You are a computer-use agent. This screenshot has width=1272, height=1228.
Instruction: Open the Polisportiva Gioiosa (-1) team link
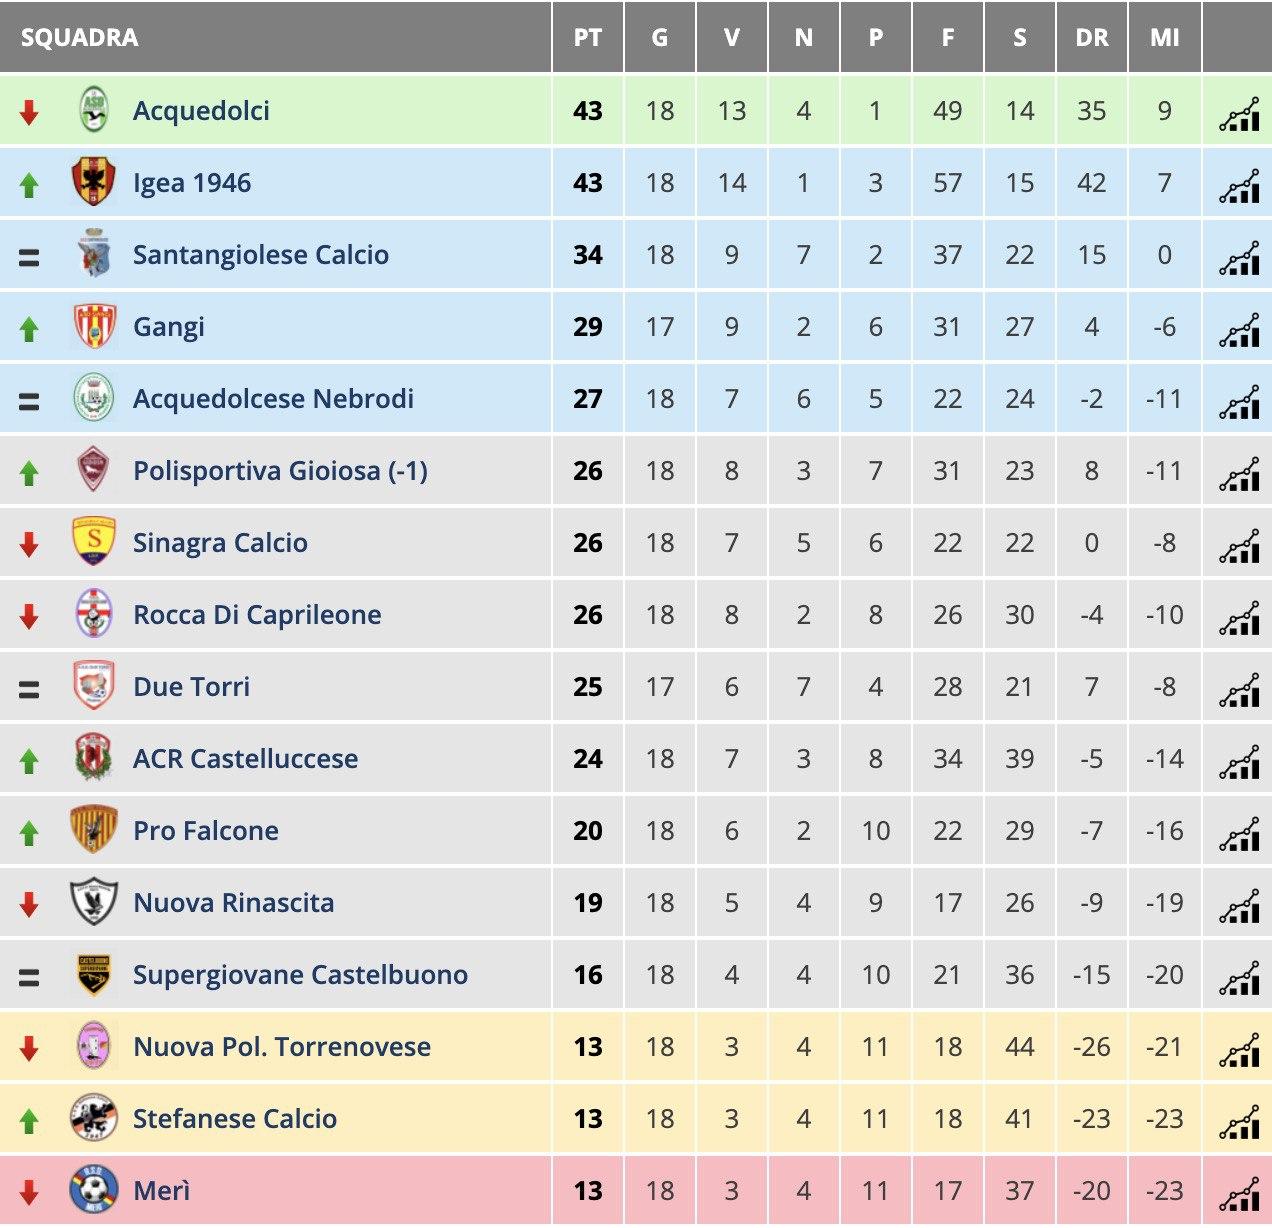pos(280,471)
